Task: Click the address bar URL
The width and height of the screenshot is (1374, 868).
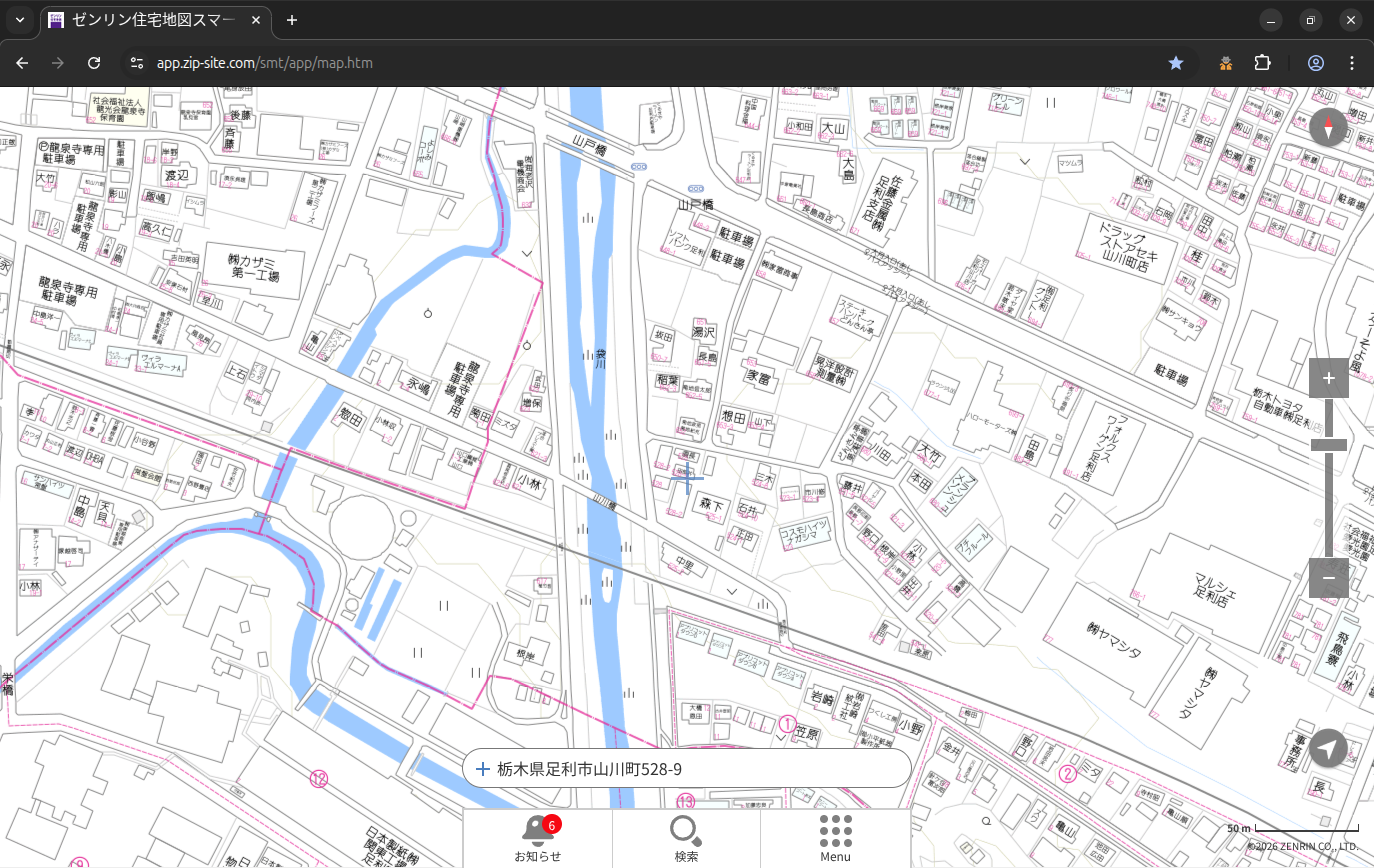Action: coord(265,63)
